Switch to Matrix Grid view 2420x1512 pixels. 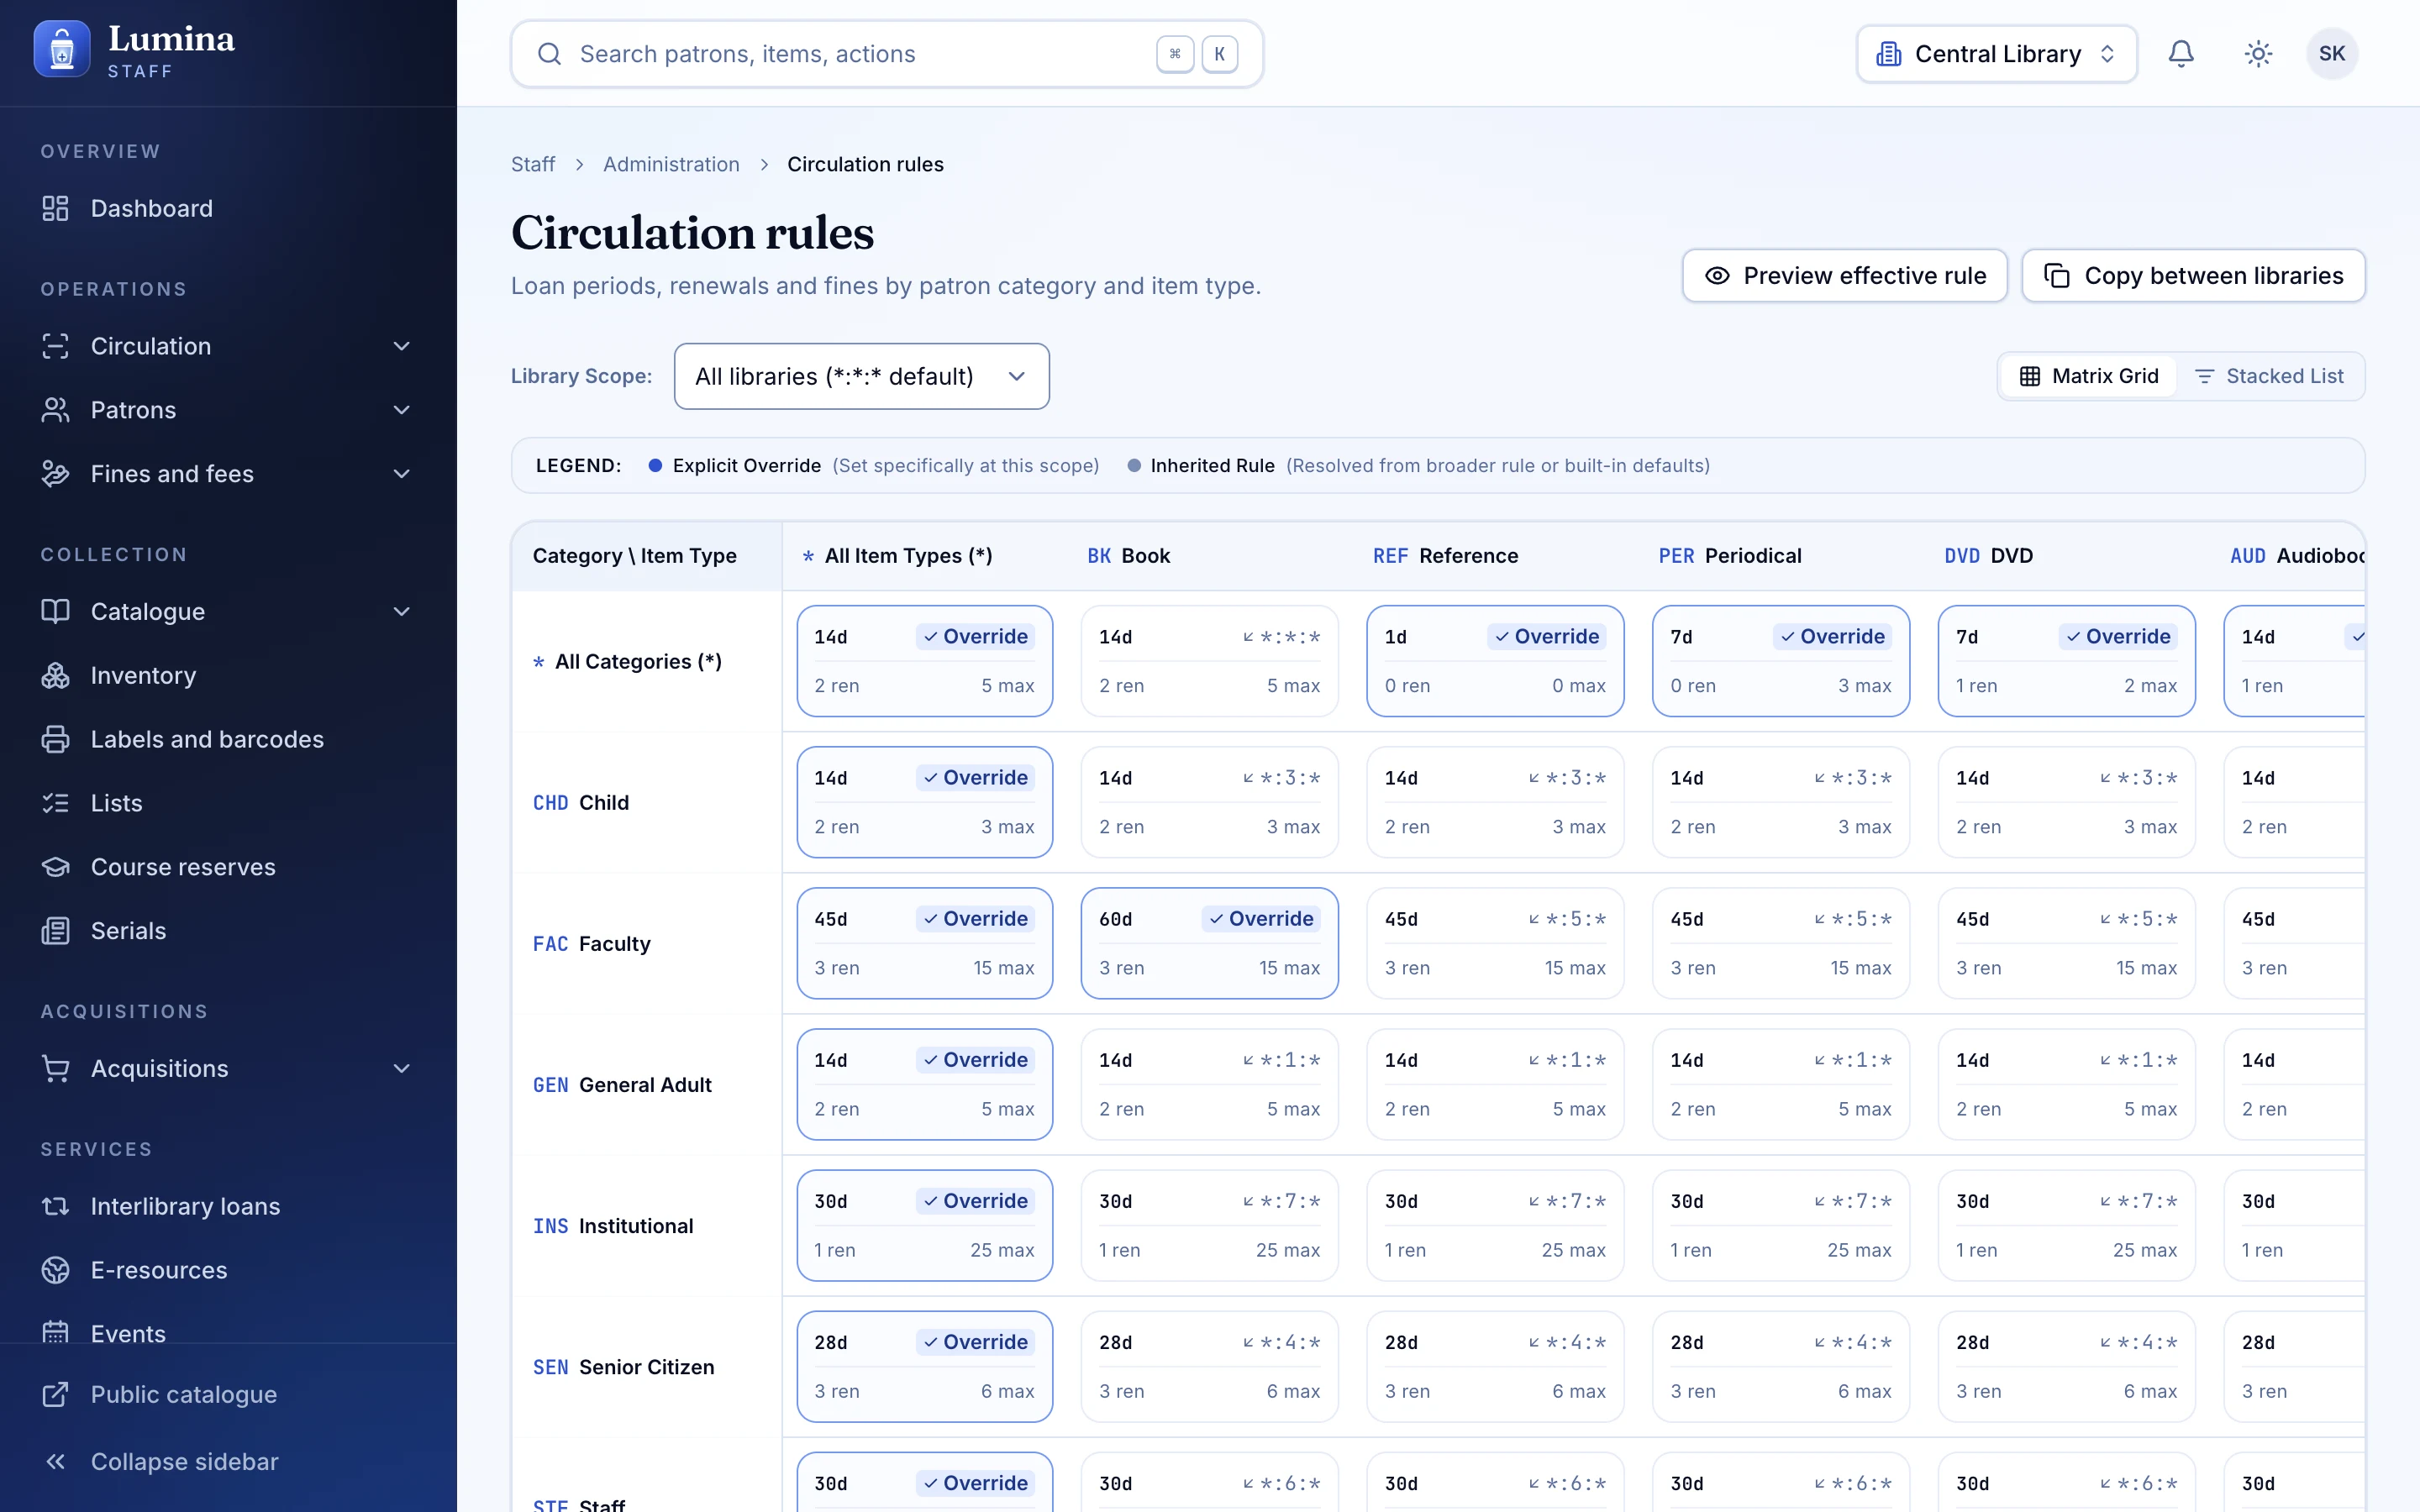point(2088,376)
